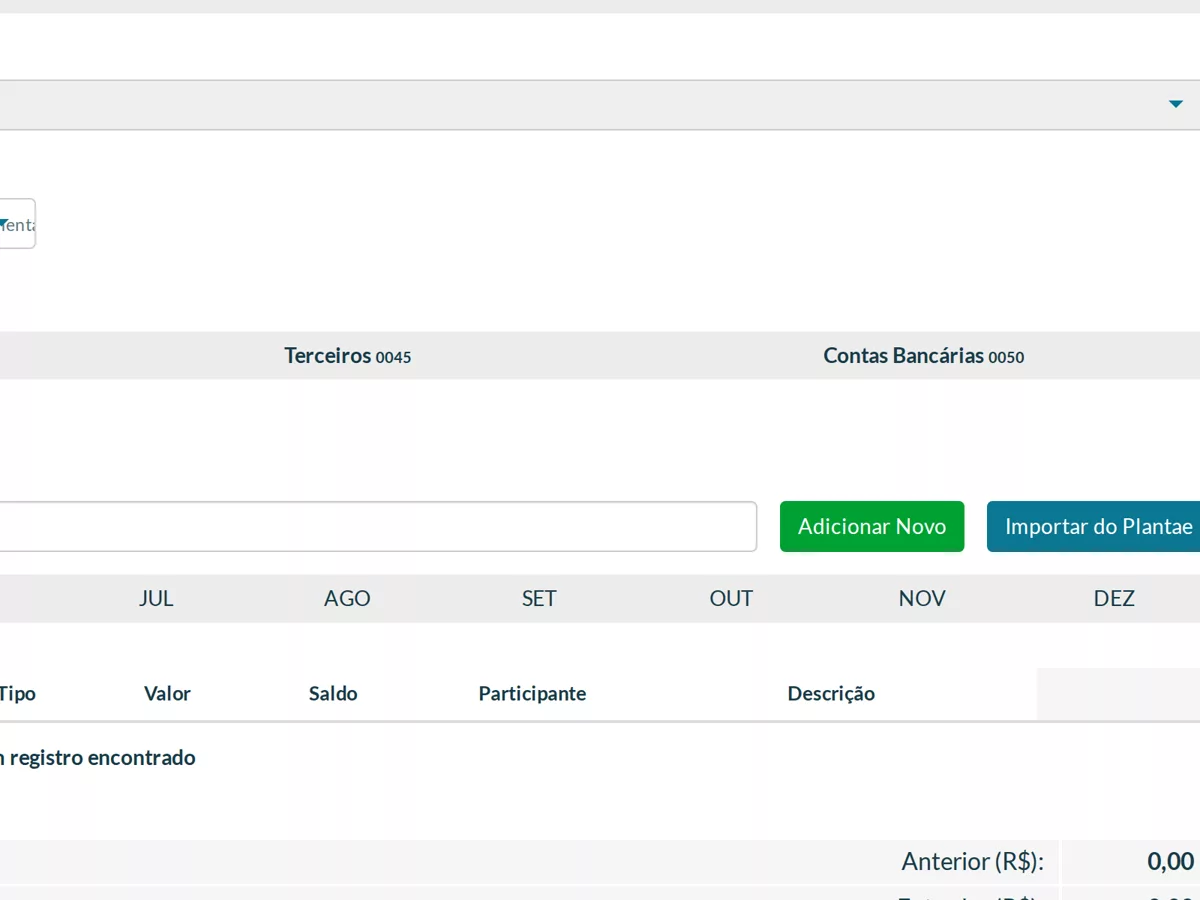Sort by Valor column header
1200x900 pixels.
pos(167,694)
